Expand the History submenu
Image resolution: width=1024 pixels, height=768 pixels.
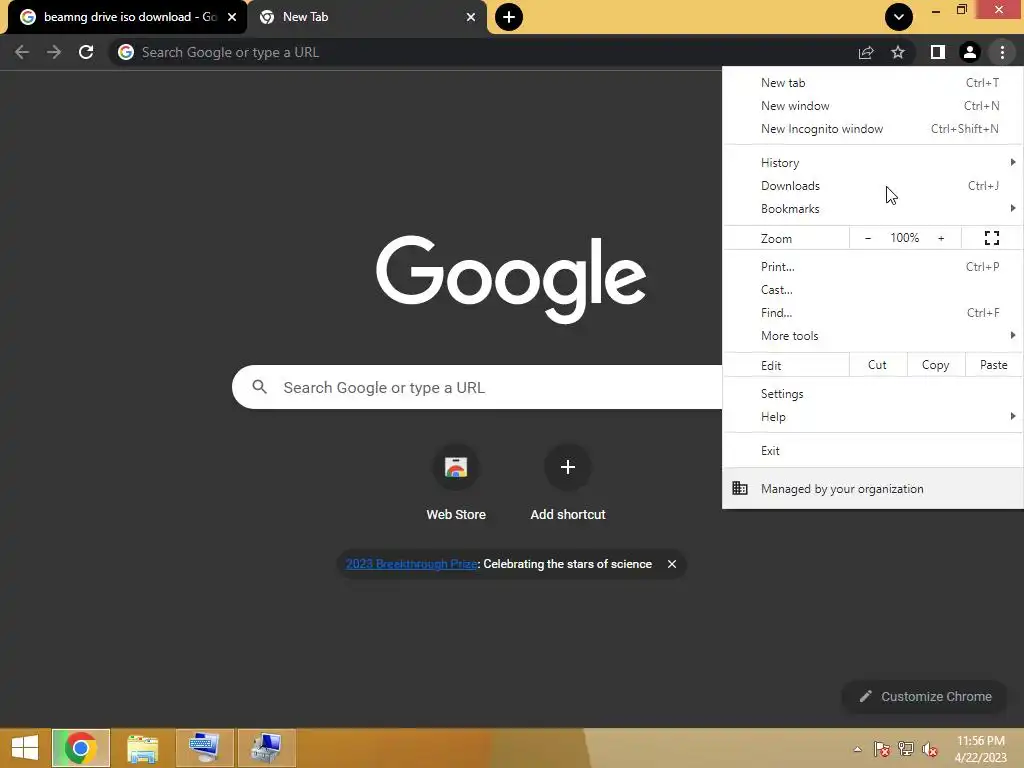(x=872, y=163)
